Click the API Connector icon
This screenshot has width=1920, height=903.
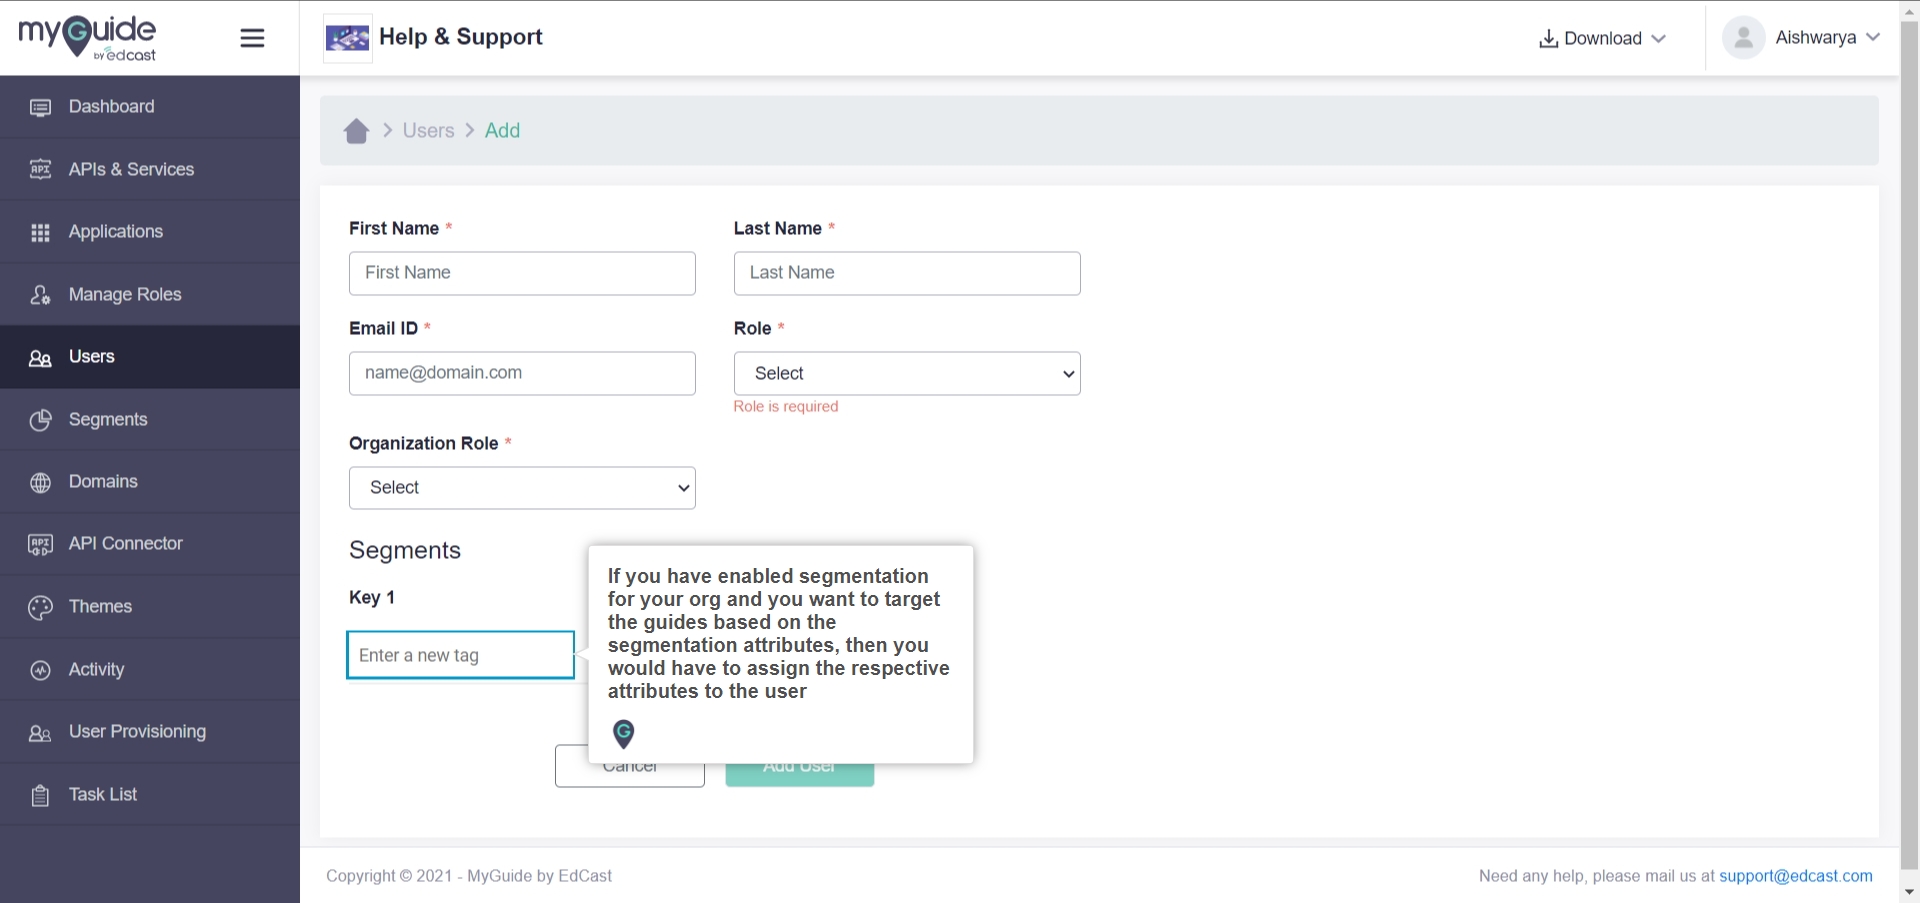40,545
